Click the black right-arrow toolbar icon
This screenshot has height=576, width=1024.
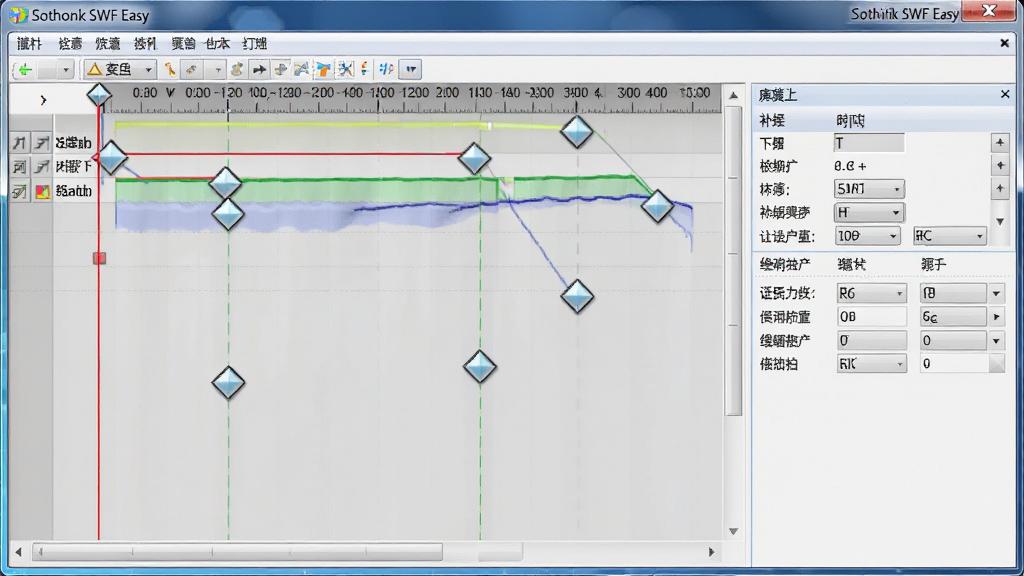pos(259,69)
